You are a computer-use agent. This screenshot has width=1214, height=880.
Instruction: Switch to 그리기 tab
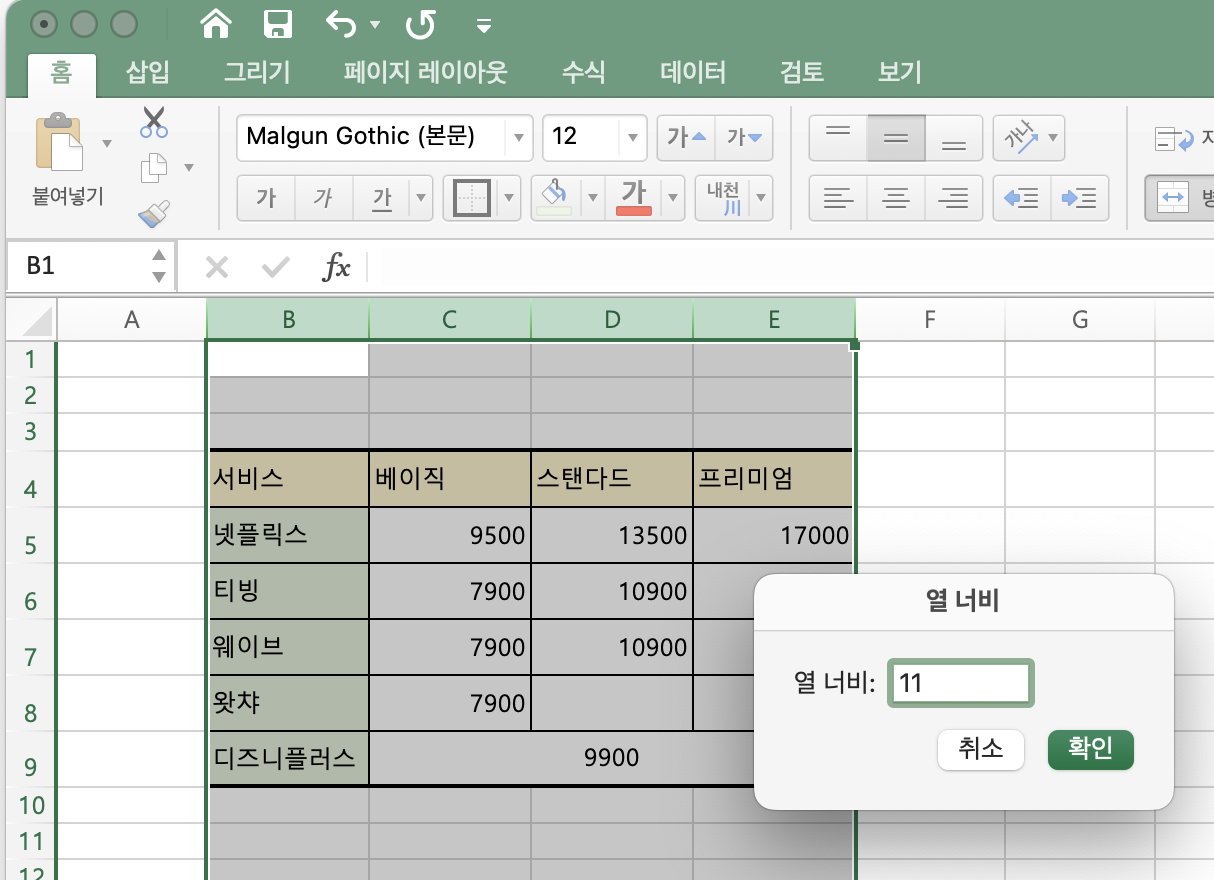(257, 72)
